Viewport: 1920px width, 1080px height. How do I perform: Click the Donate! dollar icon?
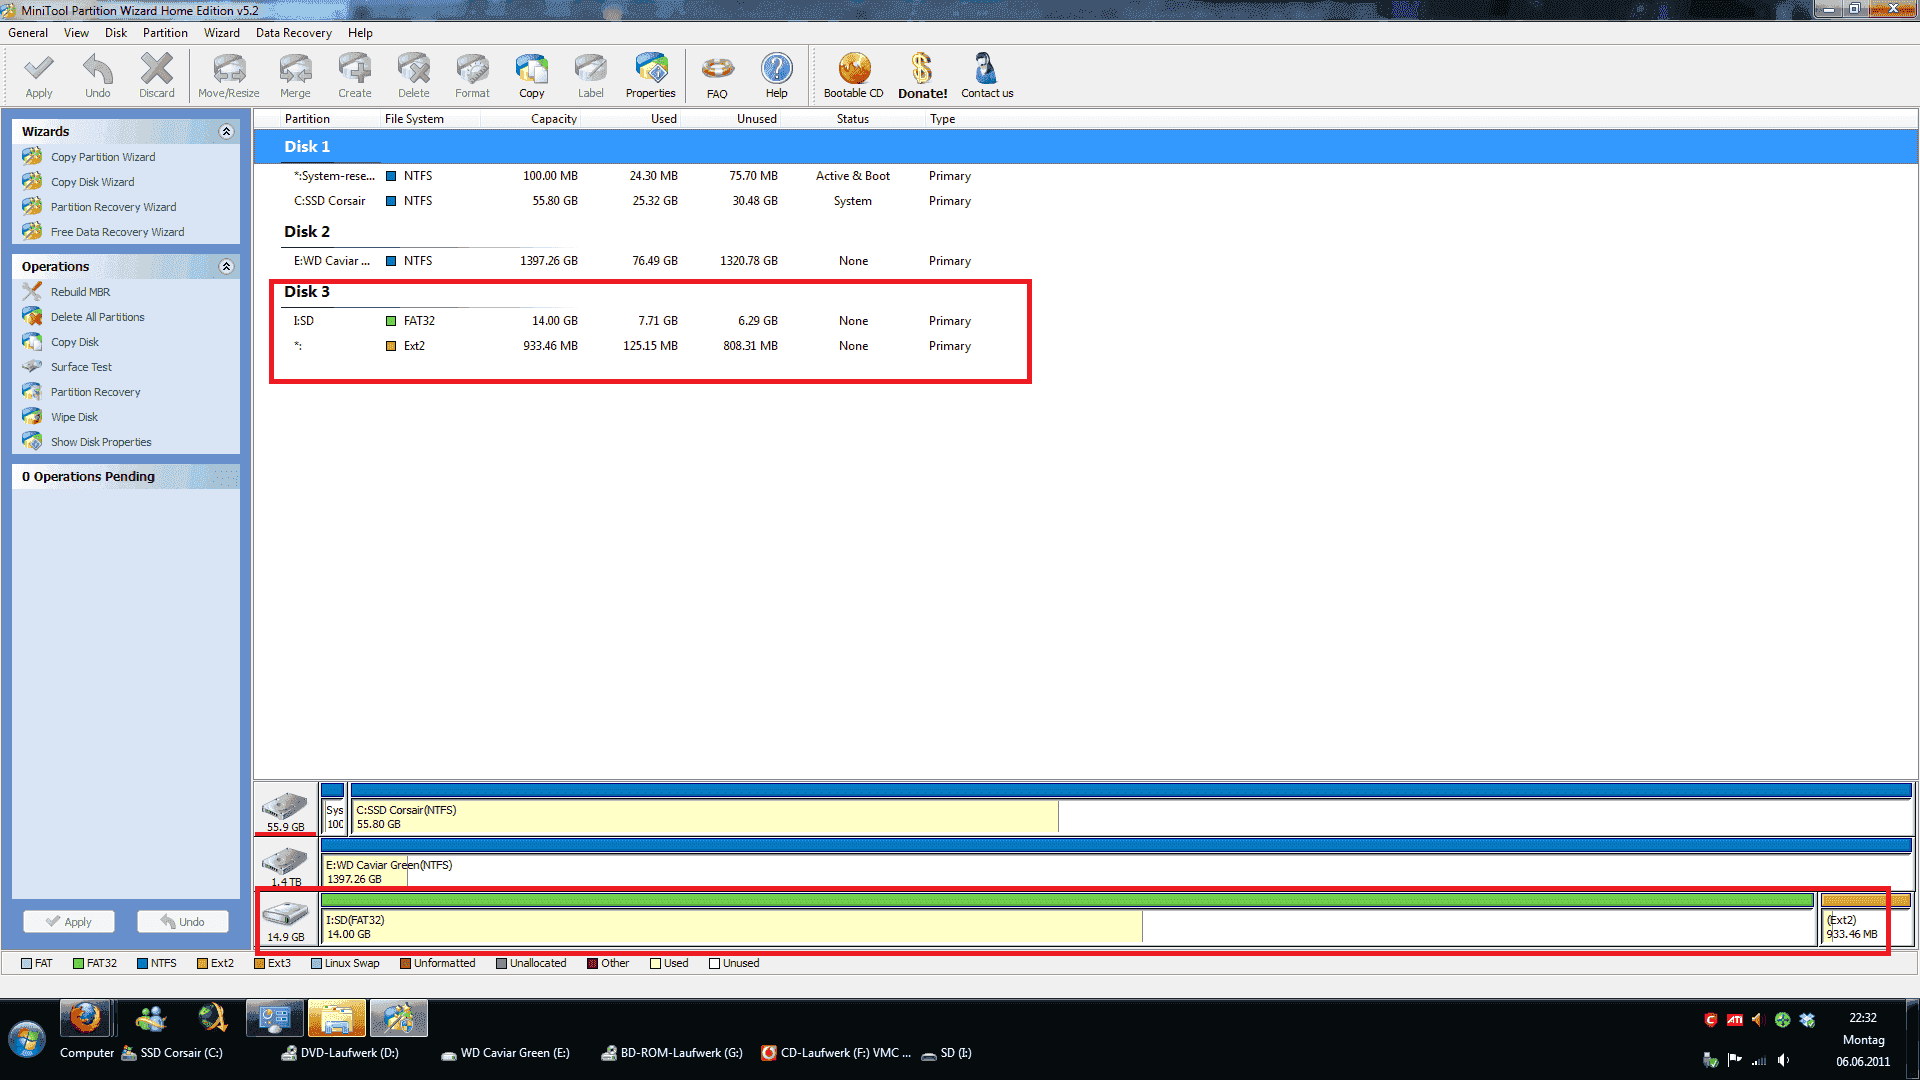[922, 76]
